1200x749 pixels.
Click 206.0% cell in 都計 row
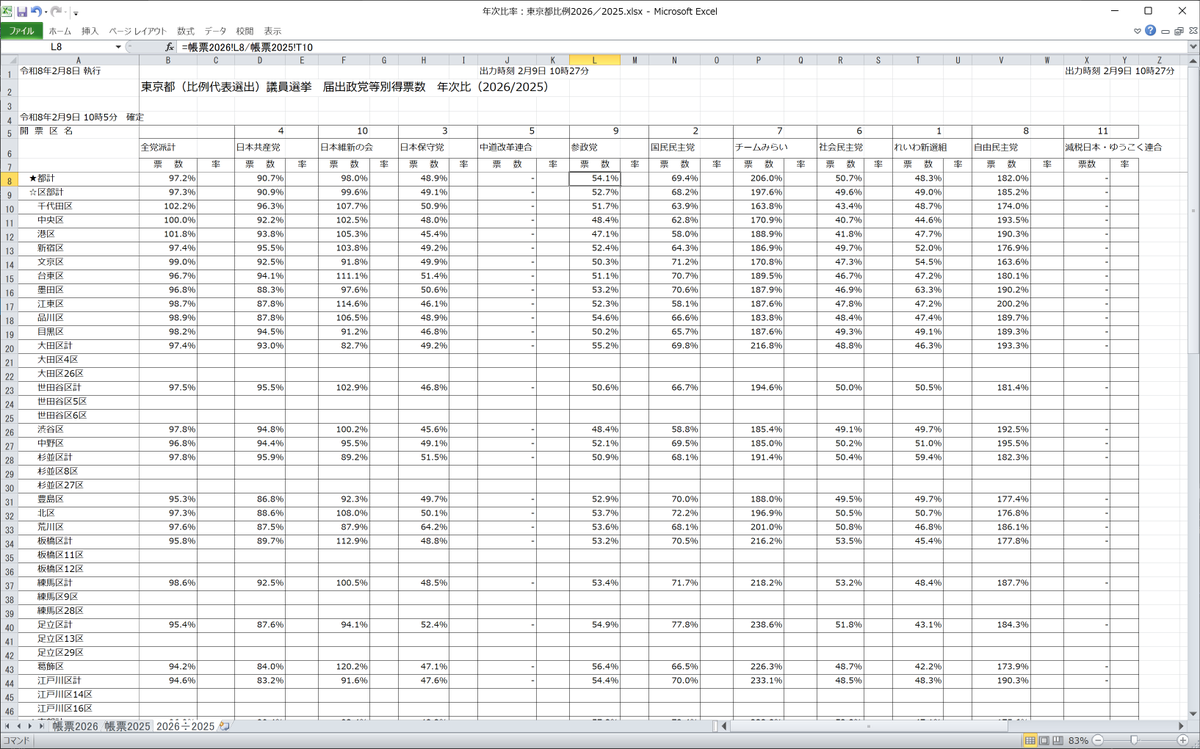pyautogui.click(x=757, y=177)
